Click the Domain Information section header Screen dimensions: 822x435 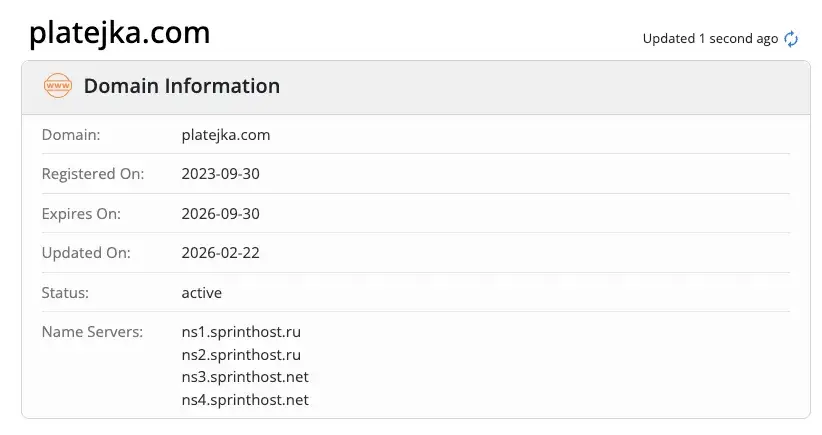pyautogui.click(x=181, y=86)
